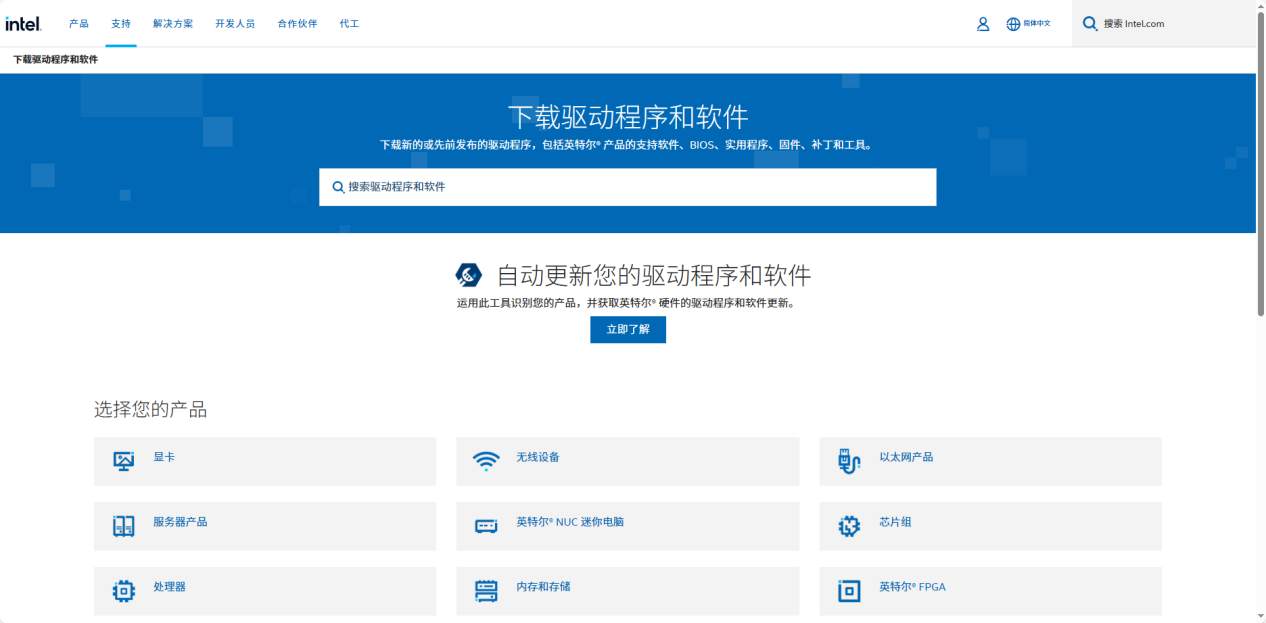Click the account person icon
The image size is (1266, 623).
tap(983, 23)
